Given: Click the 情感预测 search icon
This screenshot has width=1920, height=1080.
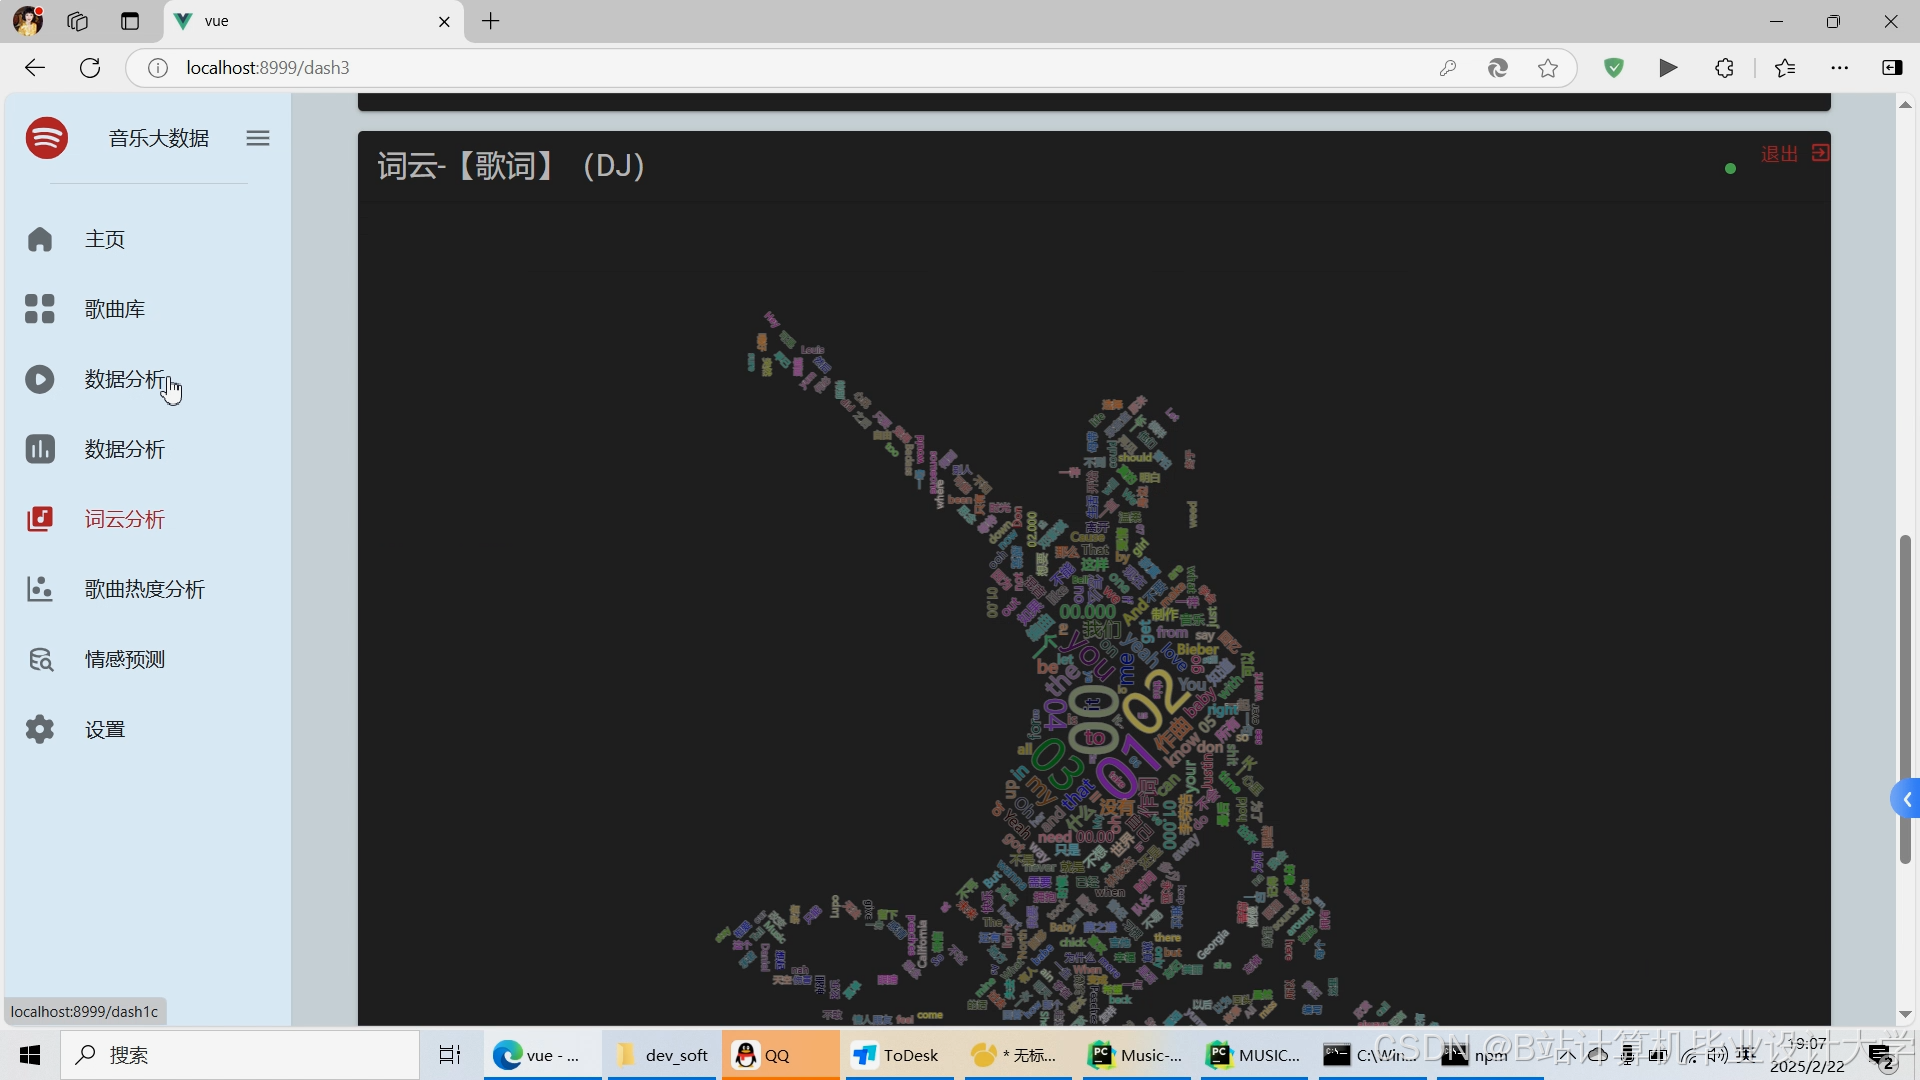Looking at the screenshot, I should click(x=40, y=660).
